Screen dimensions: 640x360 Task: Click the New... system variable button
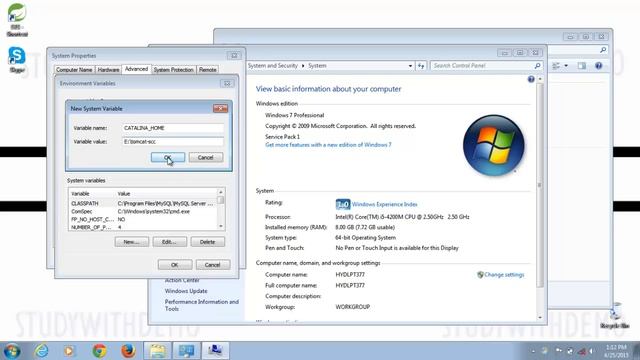point(131,242)
